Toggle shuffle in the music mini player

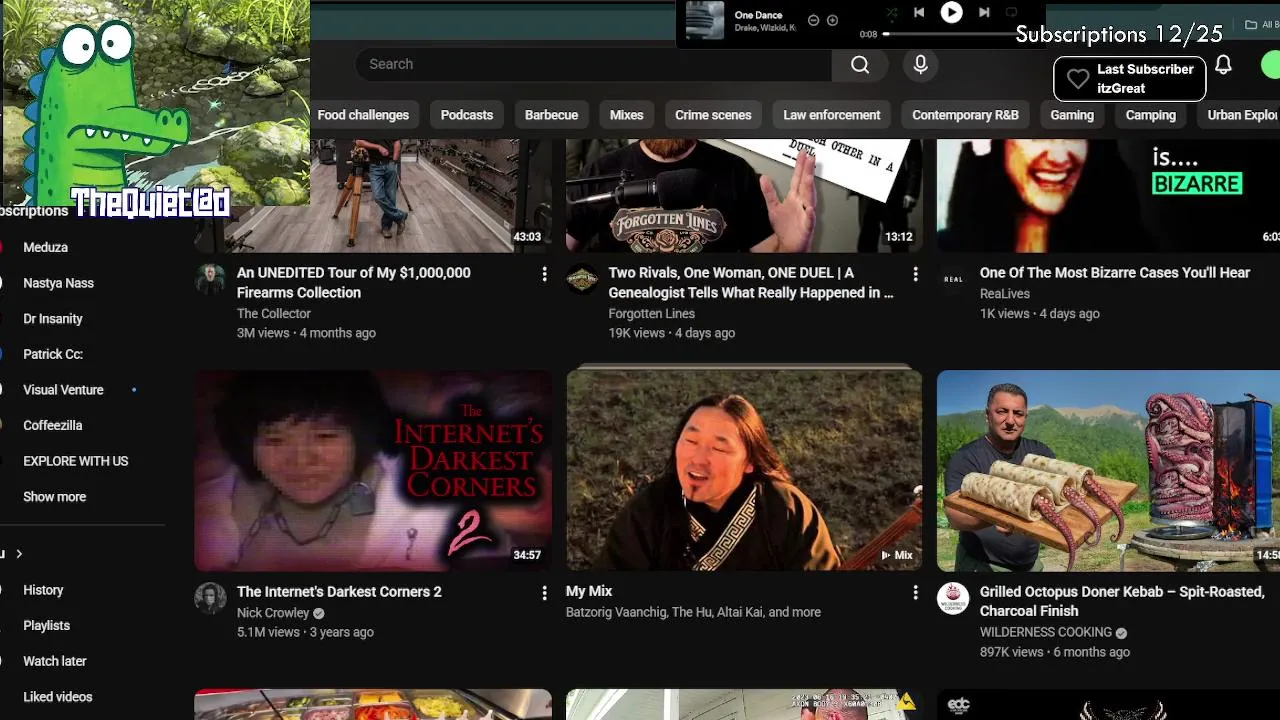pos(892,13)
